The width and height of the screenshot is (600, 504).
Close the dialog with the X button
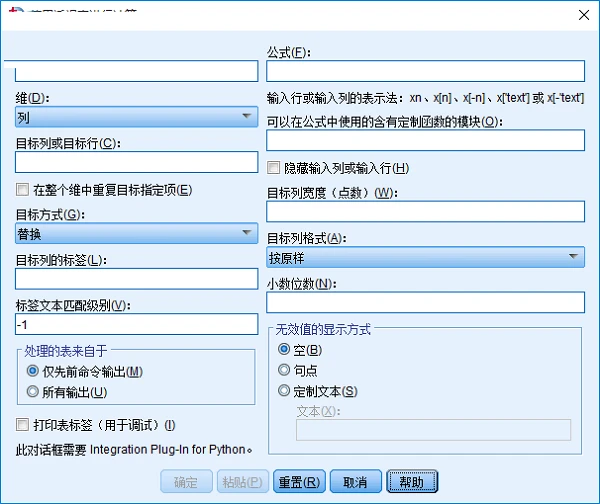pos(584,15)
